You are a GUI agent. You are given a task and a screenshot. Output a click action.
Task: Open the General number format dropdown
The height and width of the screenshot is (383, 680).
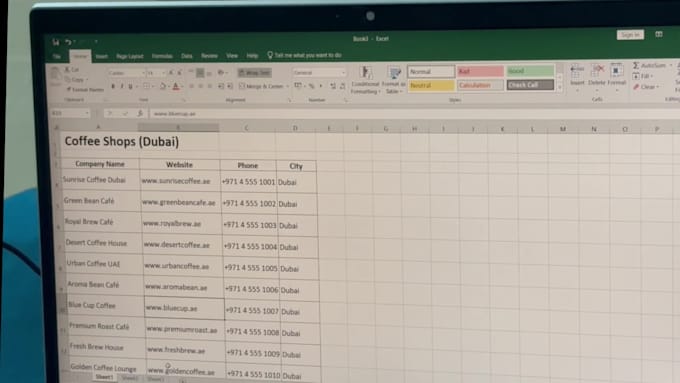tap(343, 72)
